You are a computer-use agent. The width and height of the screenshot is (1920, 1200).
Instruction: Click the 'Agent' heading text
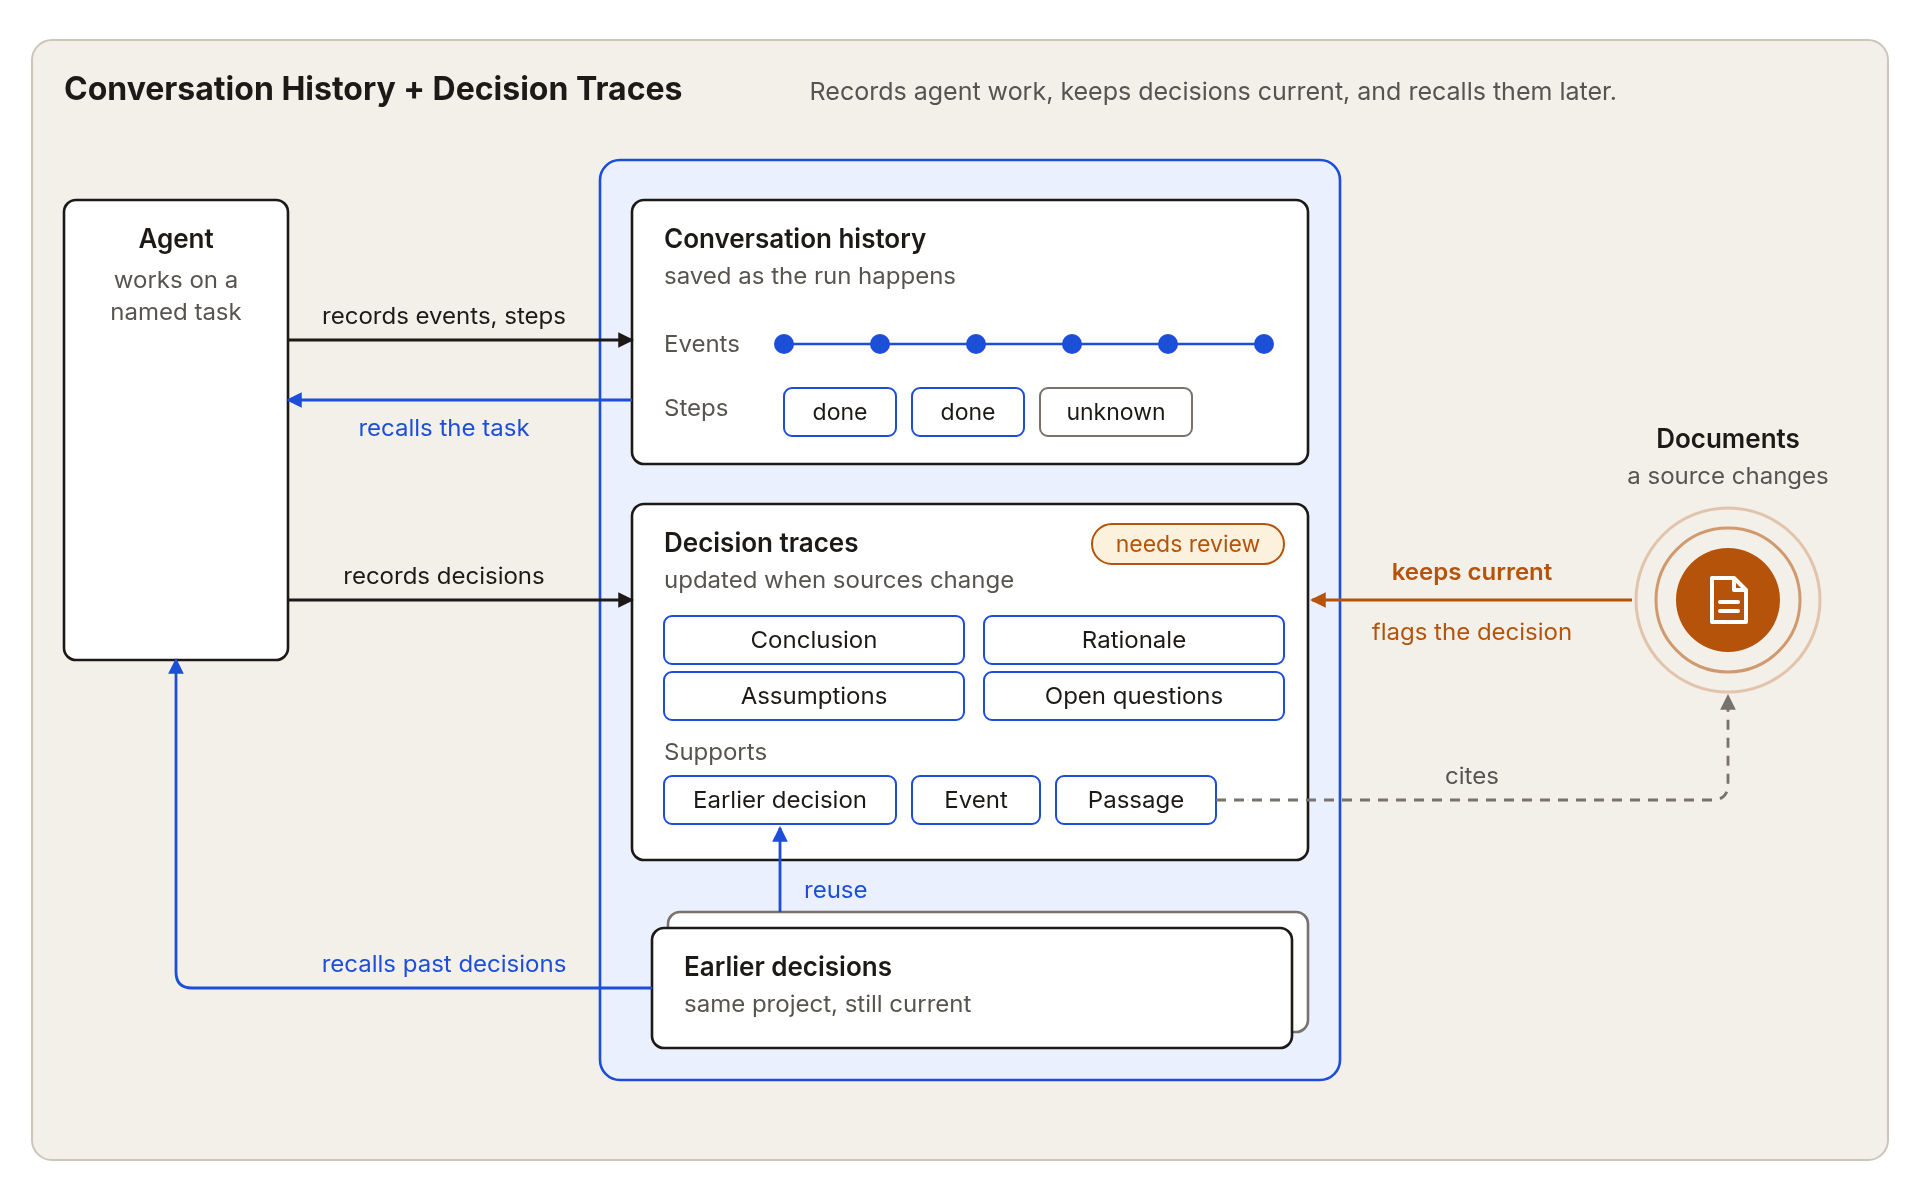pos(176,239)
